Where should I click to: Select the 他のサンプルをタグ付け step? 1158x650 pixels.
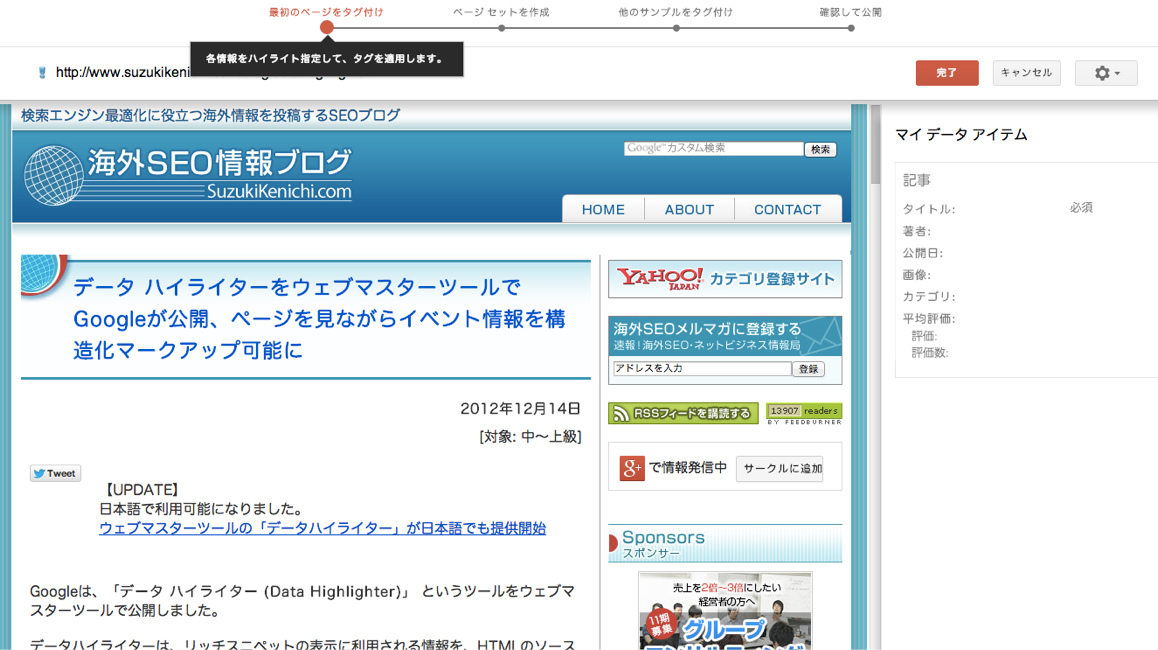(x=676, y=13)
